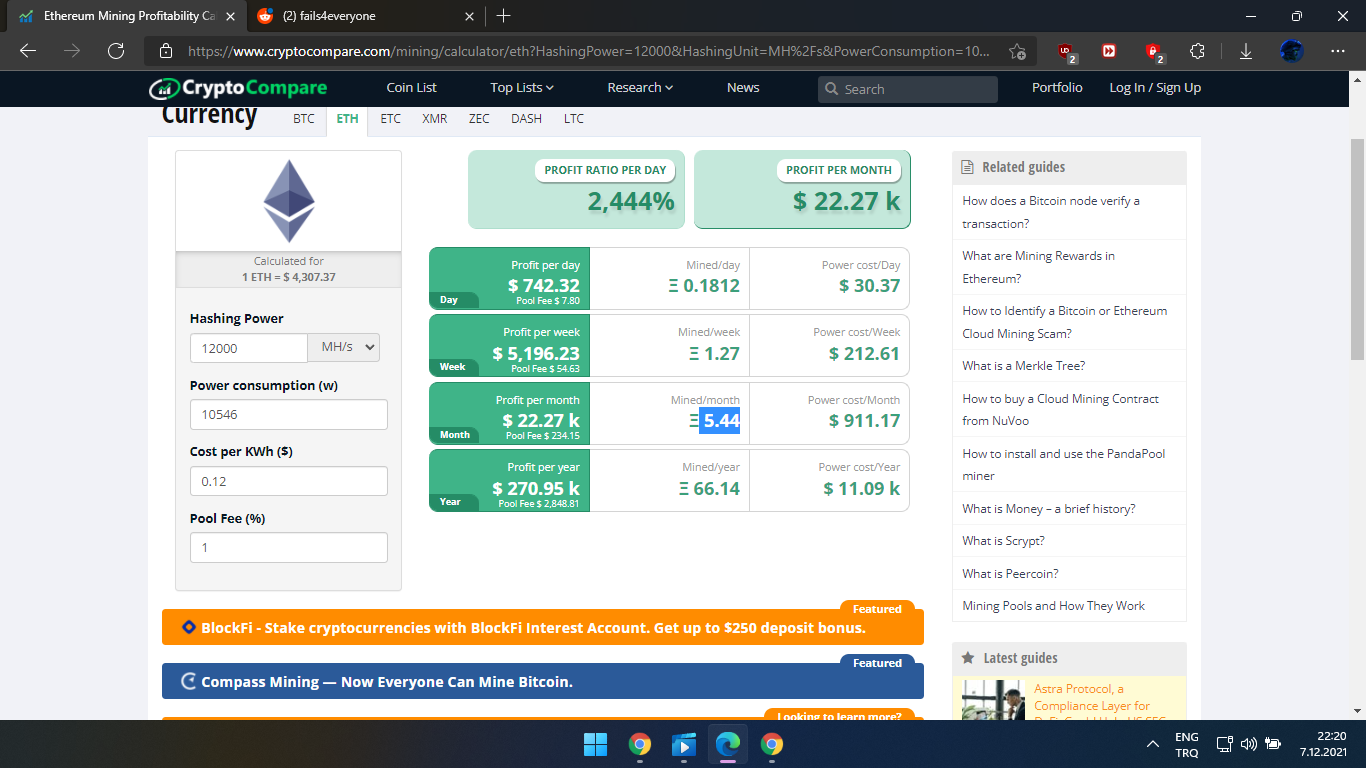Select the Ethereum Mining Profitability tab
Screen dimensions: 1366x768
(x=128, y=17)
